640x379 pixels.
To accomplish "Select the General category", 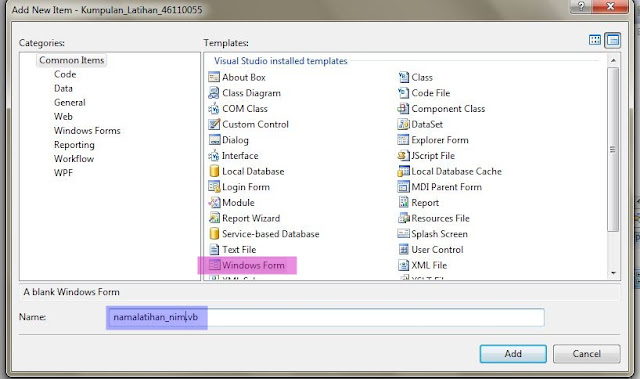I will click(x=70, y=102).
